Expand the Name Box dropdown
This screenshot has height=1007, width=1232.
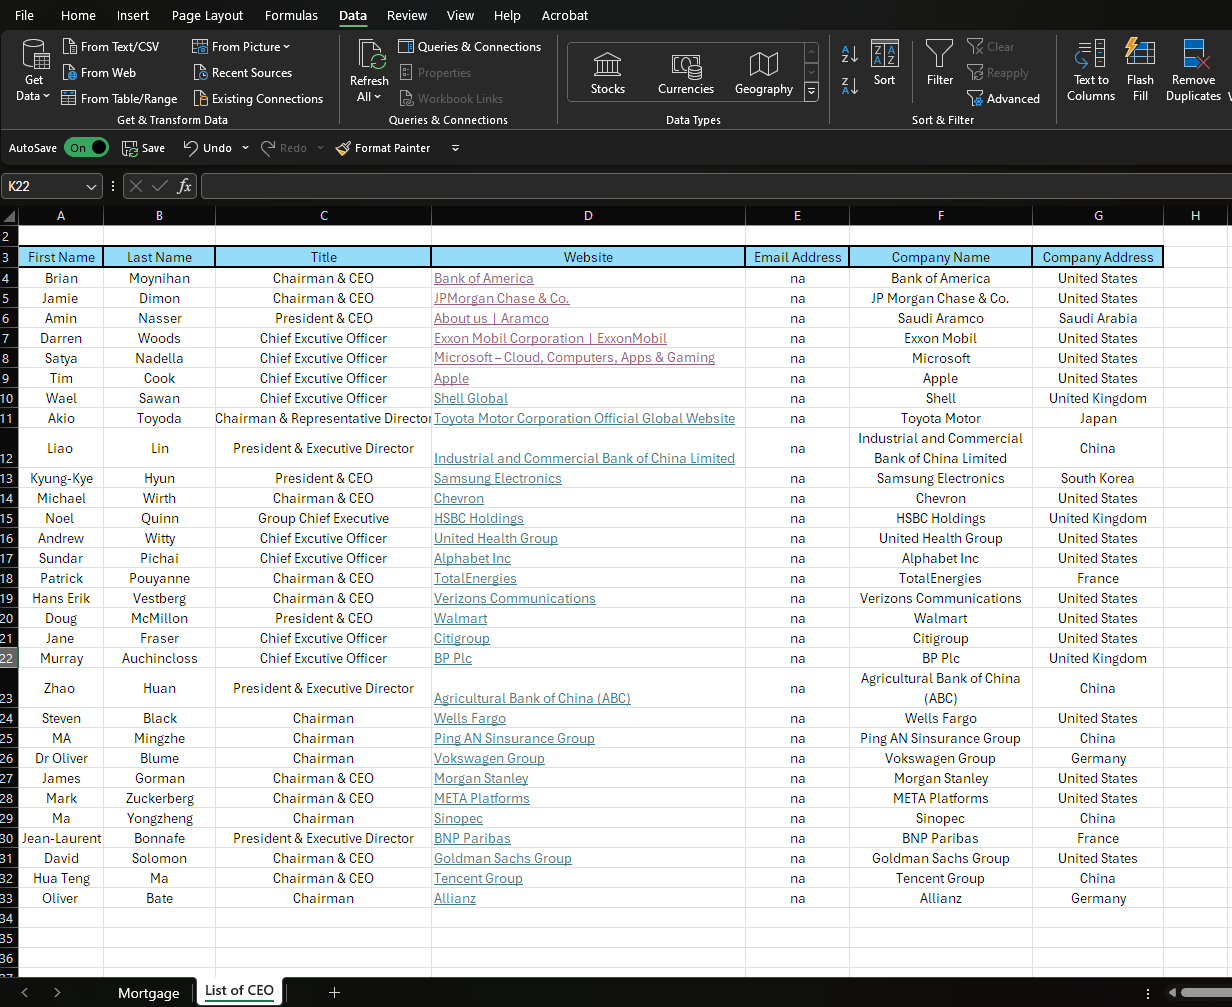click(x=92, y=187)
